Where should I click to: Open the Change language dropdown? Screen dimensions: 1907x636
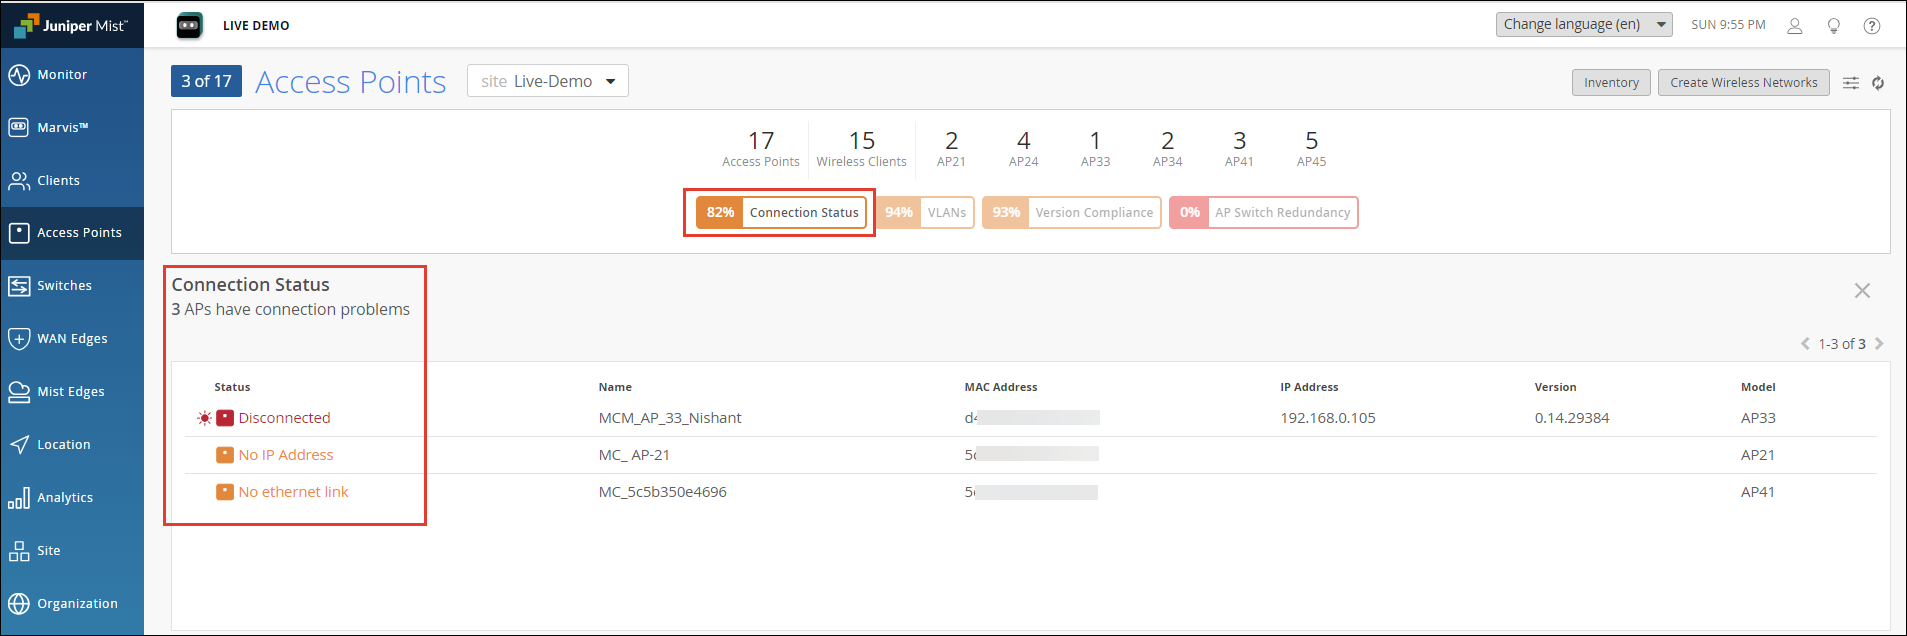(1583, 25)
